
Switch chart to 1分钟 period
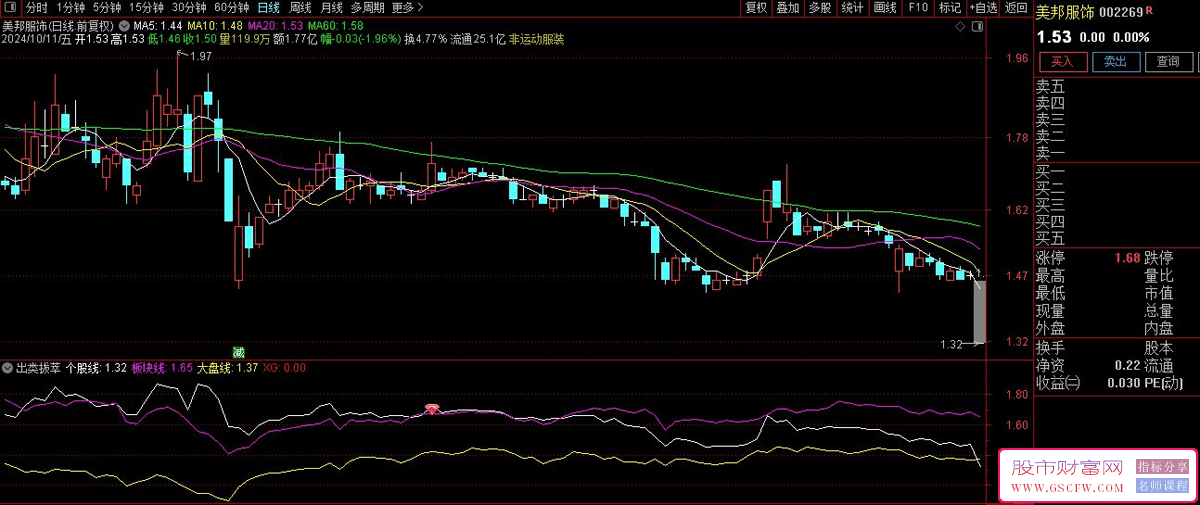tap(71, 7)
